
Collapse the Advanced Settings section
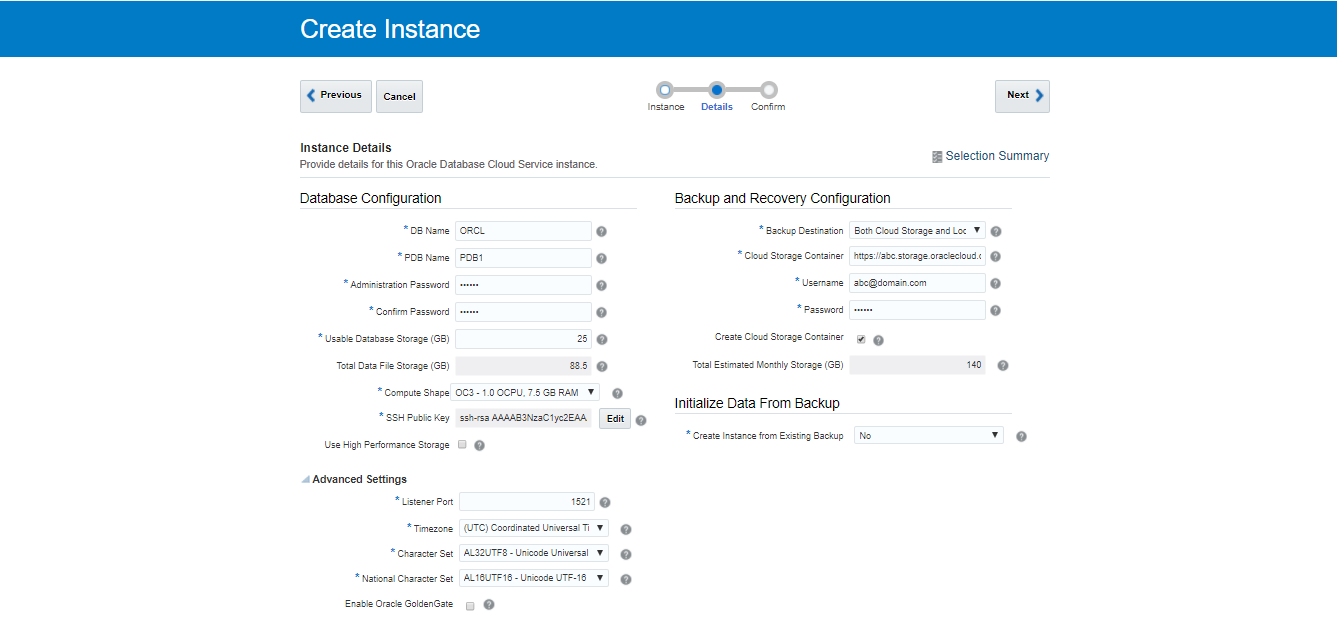pos(306,480)
